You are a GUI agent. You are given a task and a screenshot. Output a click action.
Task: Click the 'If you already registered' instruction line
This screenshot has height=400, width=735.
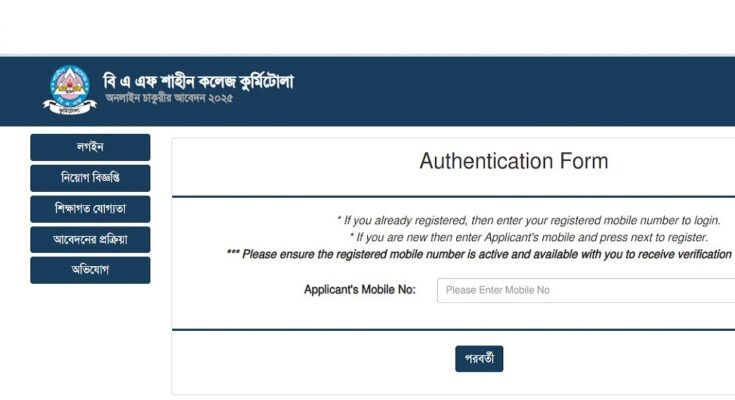[x=528, y=220]
